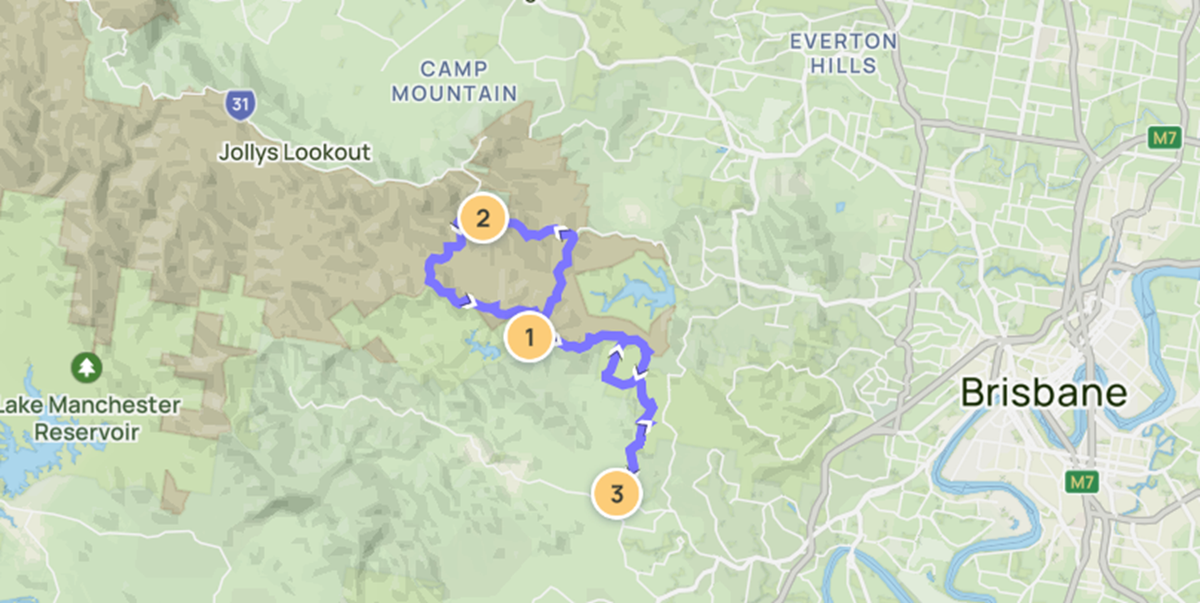
Task: Select the Everton Hills suburb label
Action: point(844,54)
